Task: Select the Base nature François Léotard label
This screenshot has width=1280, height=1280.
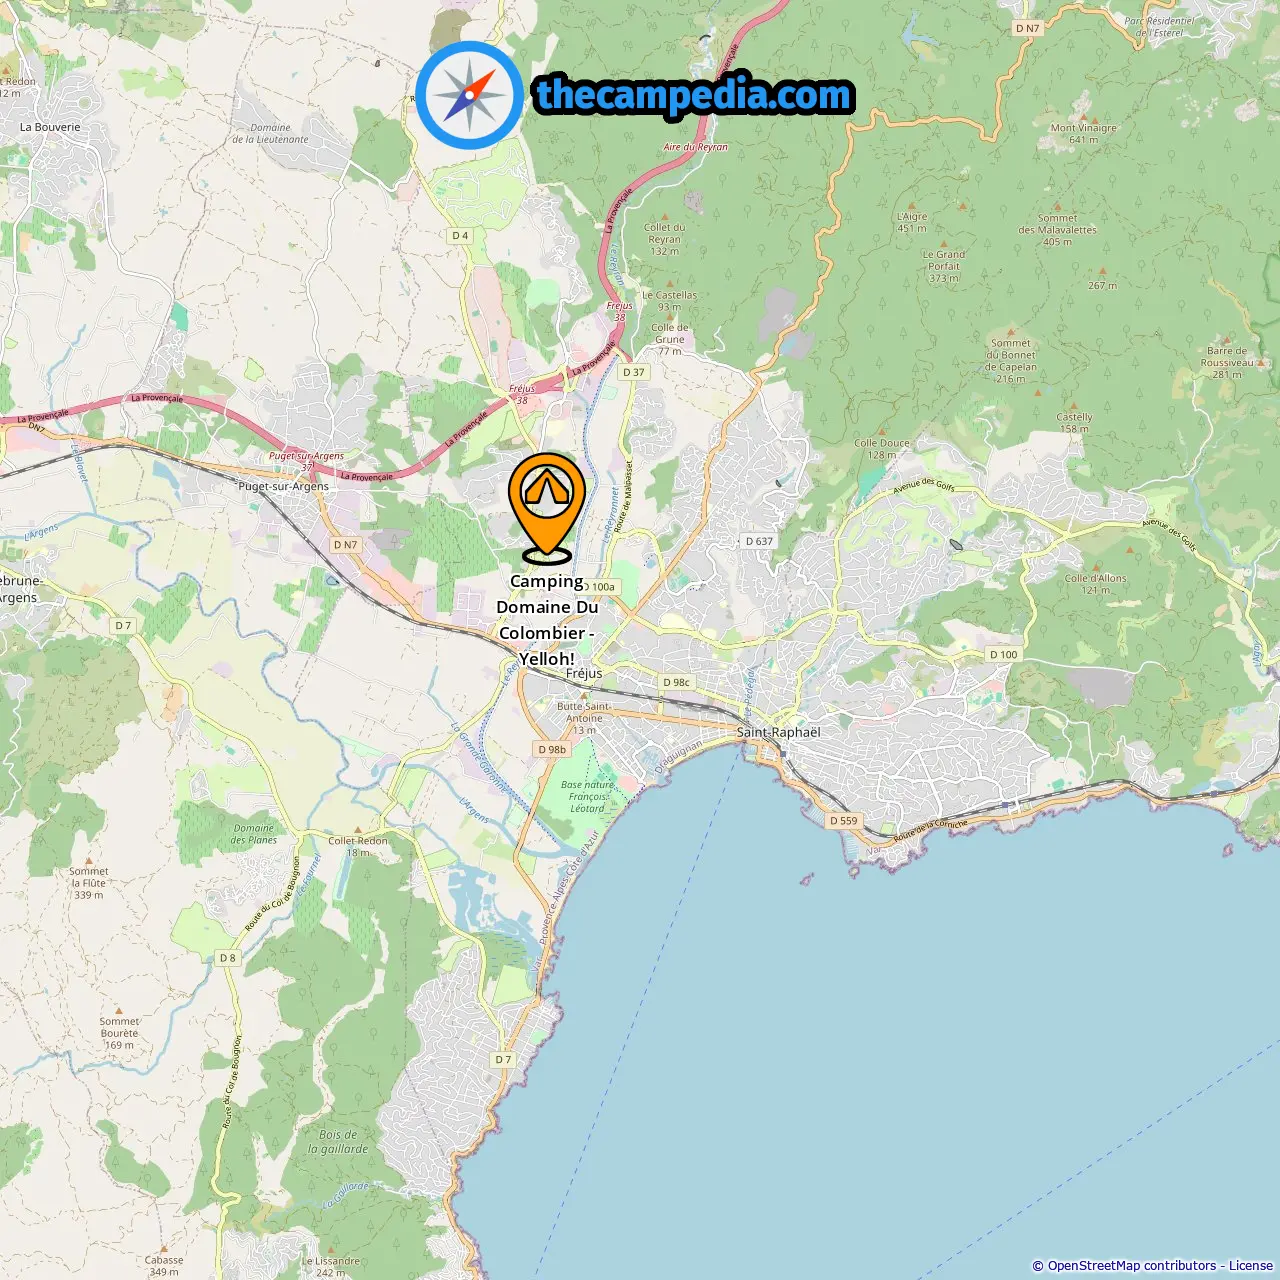Action: point(587,797)
